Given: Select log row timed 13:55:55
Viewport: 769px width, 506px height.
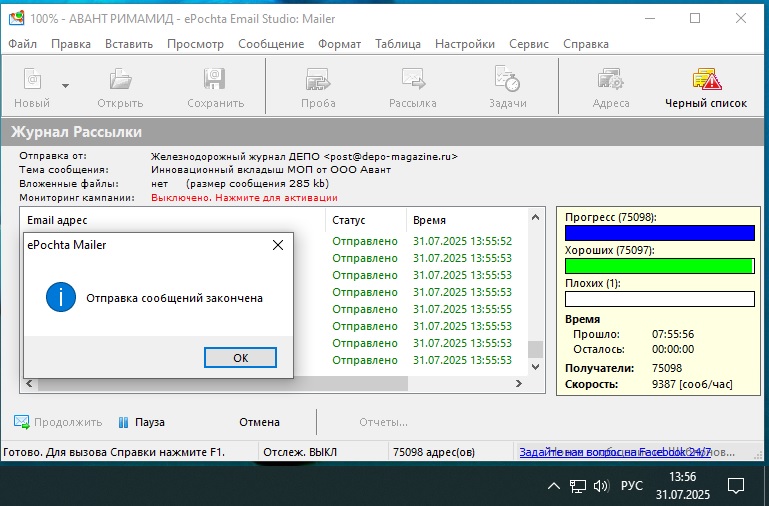Looking at the screenshot, I should click(422, 309).
